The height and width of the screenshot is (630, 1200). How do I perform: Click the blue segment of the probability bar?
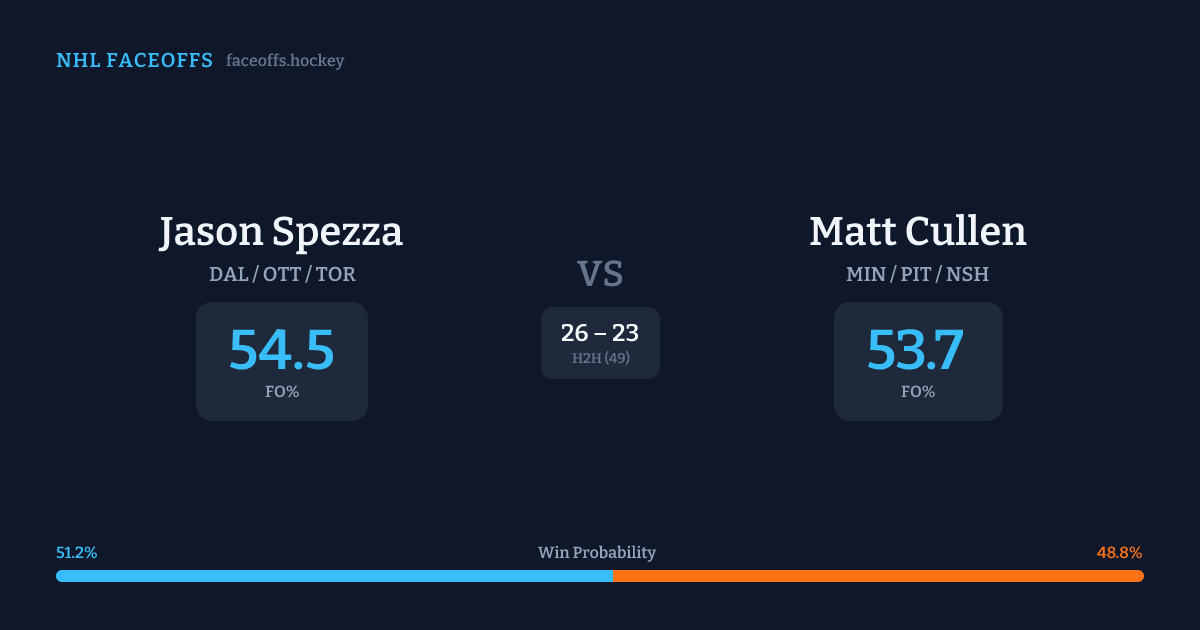[334, 576]
